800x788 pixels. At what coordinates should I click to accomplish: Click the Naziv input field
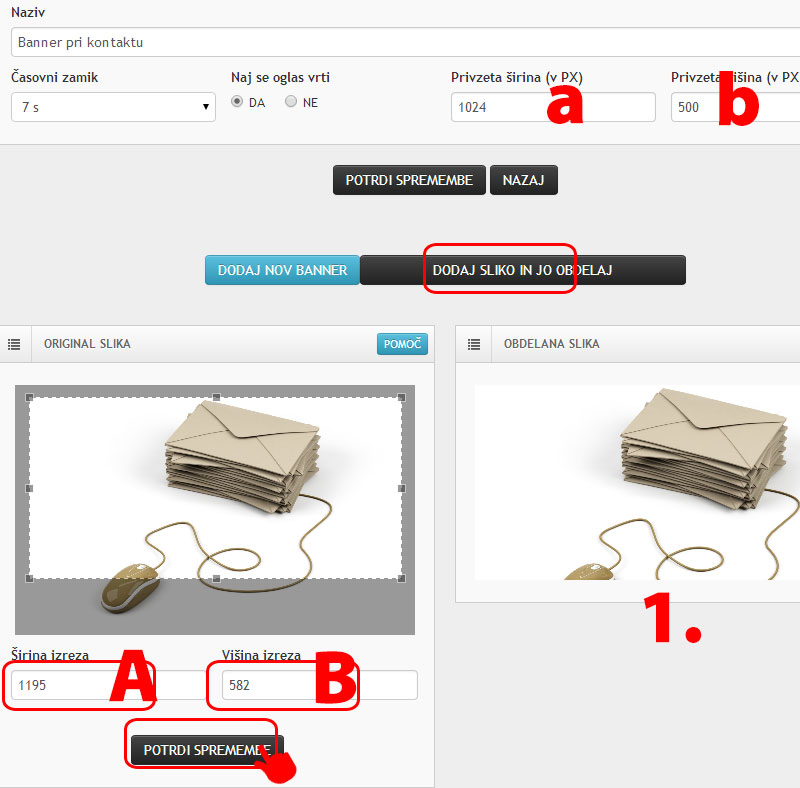coord(405,42)
